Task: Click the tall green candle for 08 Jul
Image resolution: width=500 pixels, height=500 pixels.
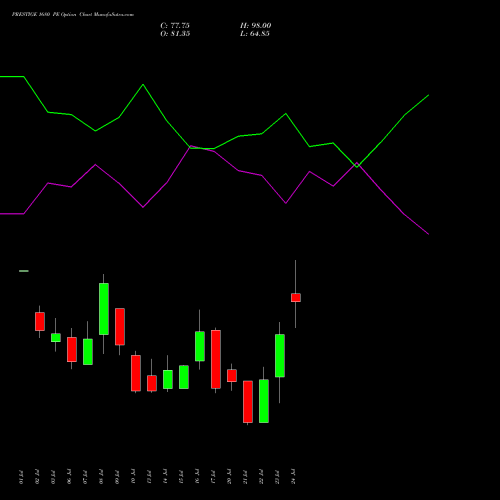Action: (x=104, y=309)
